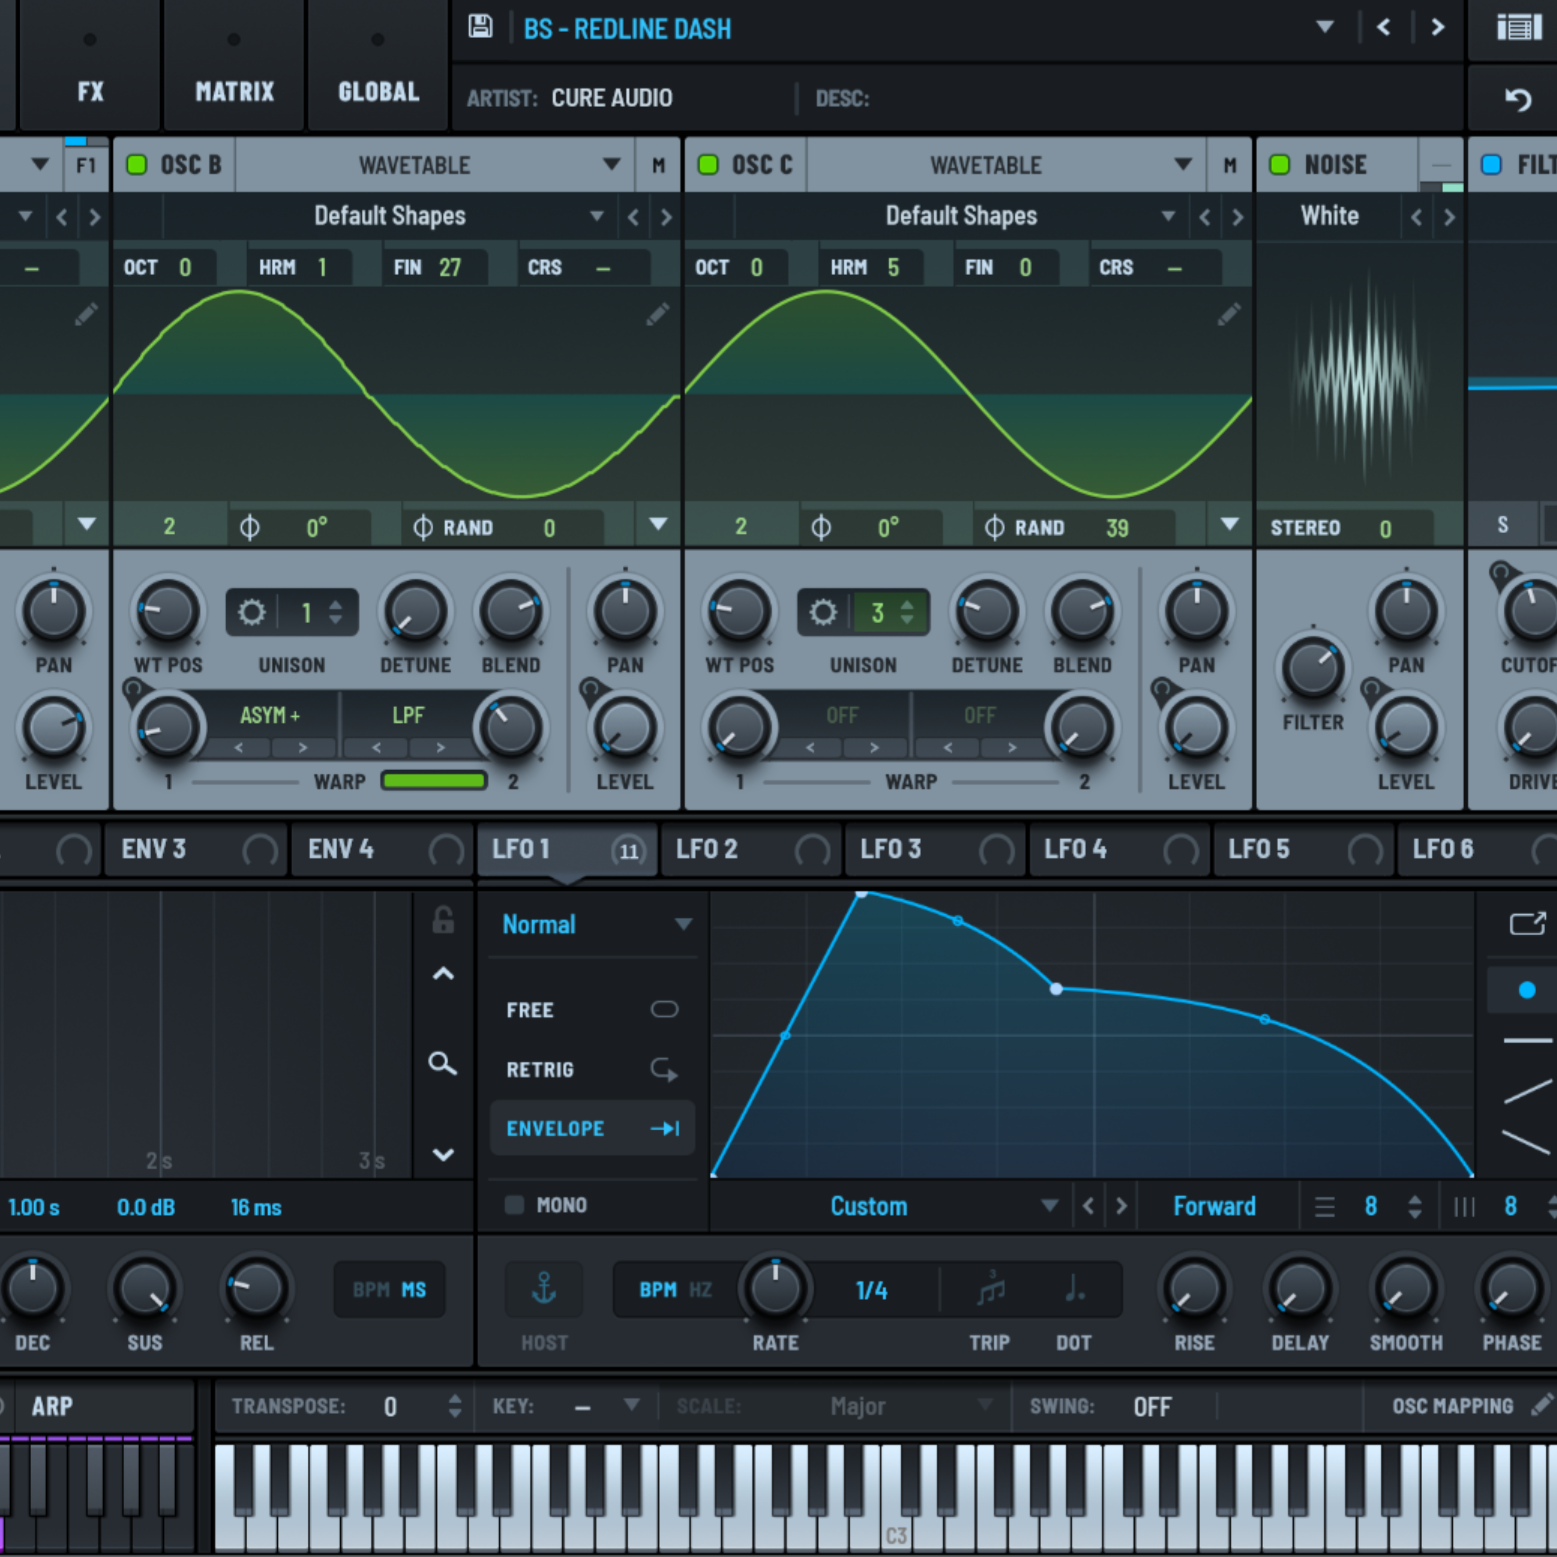1557x1557 pixels.
Task: Click the OSC B waveform pencil edit icon
Action: (657, 315)
